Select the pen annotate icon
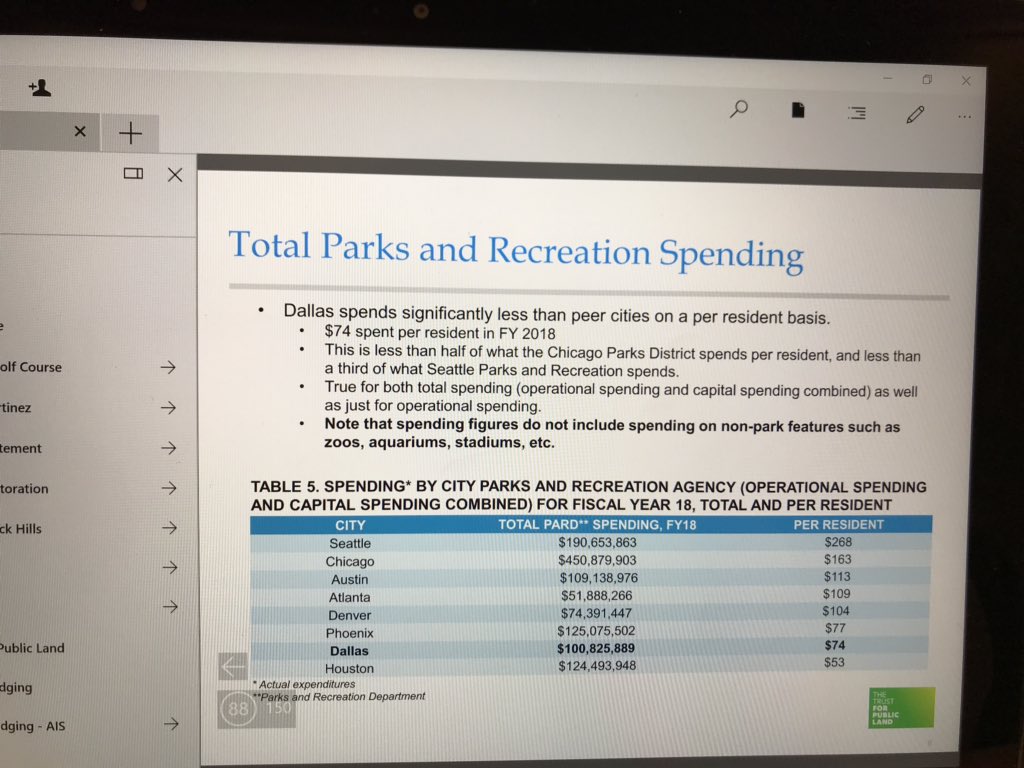1024x768 pixels. click(915, 114)
